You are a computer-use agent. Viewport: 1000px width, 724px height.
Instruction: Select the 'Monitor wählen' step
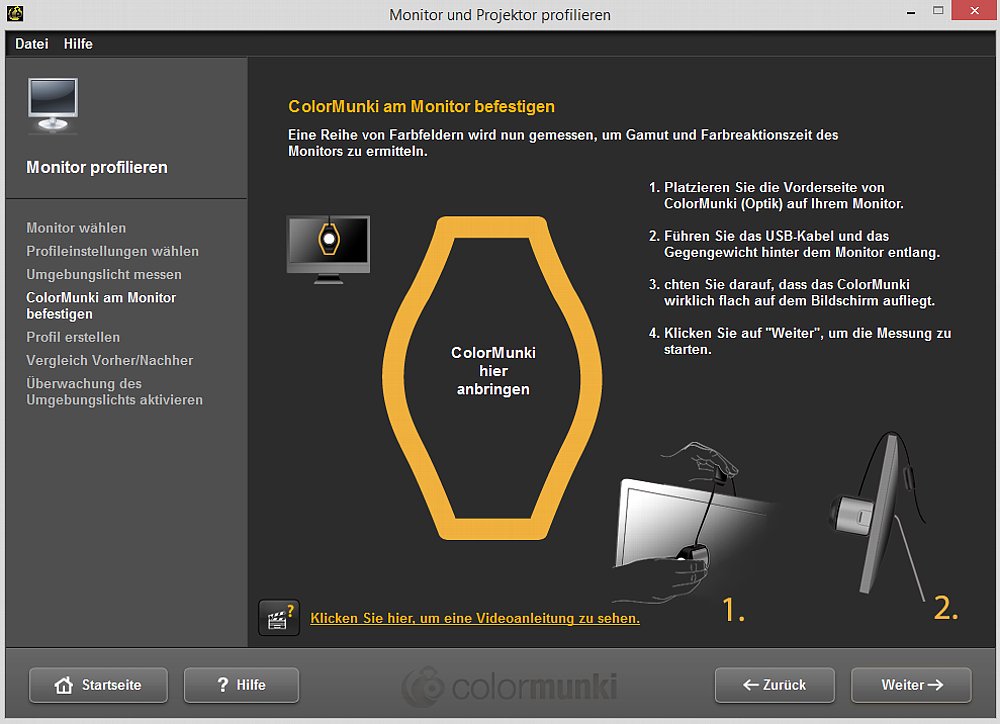coord(76,228)
